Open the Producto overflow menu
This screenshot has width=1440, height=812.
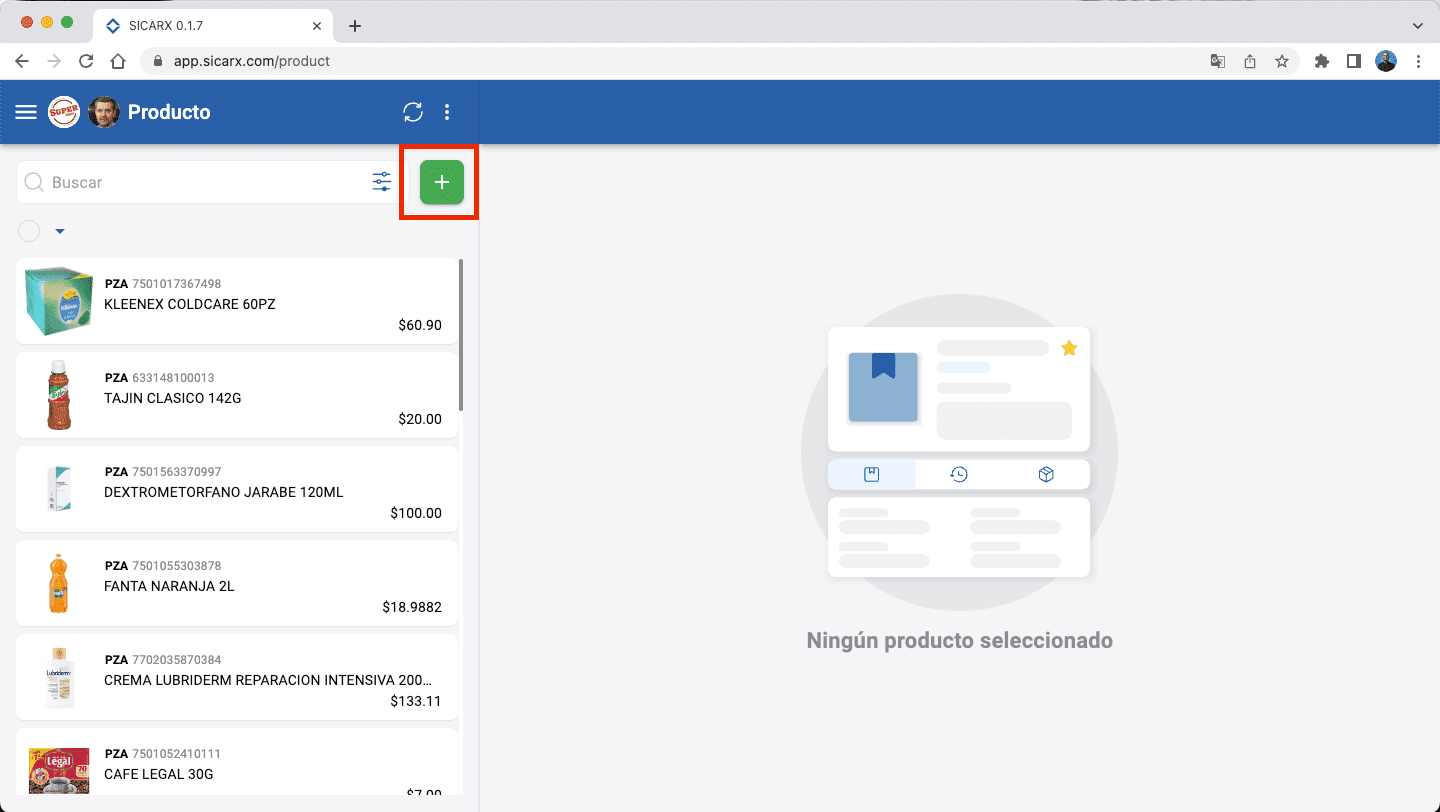pos(447,112)
